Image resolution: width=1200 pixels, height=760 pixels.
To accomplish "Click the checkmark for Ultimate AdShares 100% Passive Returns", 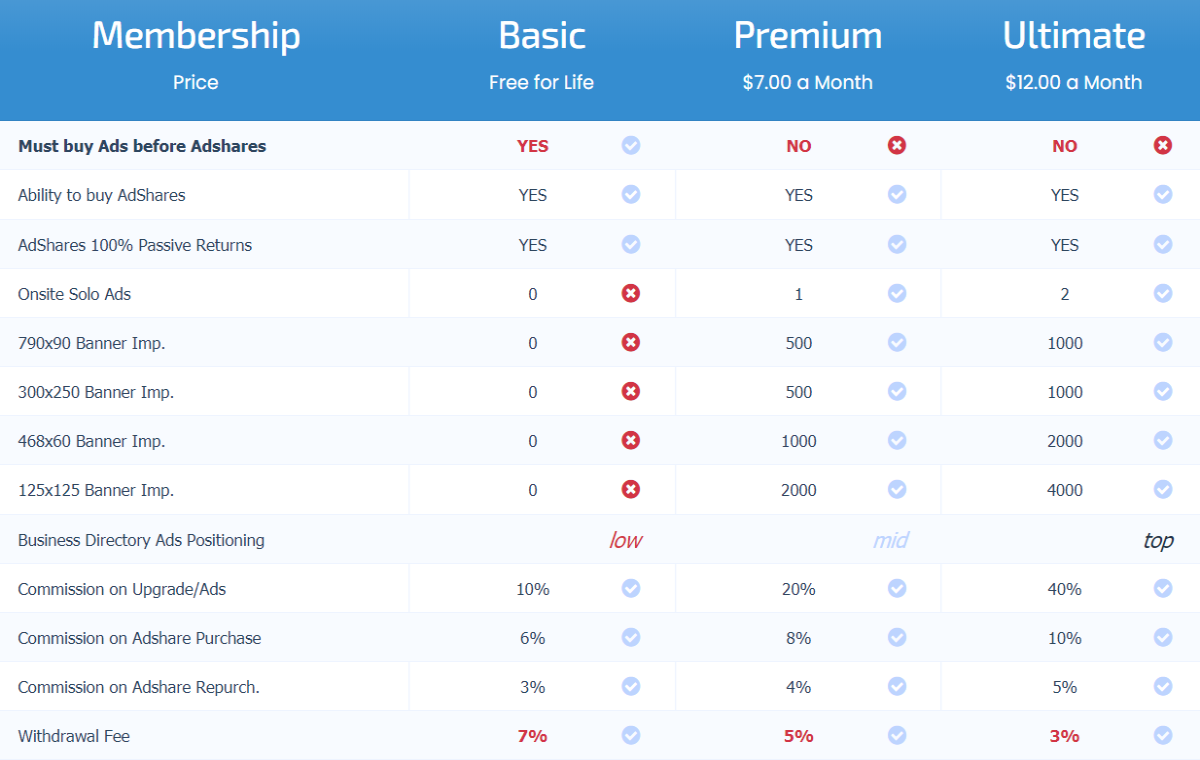I will 1163,244.
